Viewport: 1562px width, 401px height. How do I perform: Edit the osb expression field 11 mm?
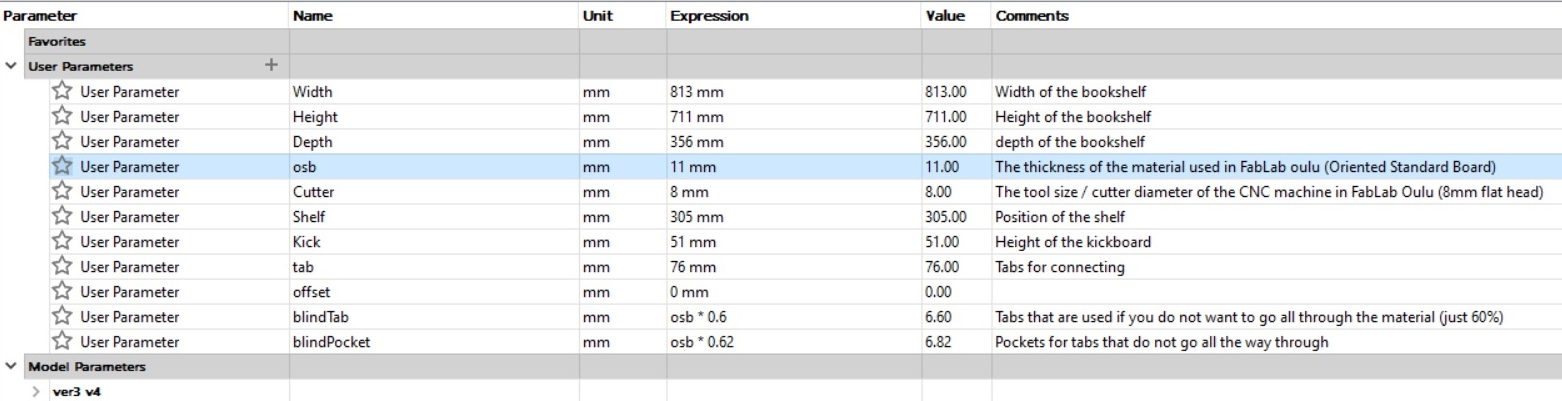click(794, 167)
